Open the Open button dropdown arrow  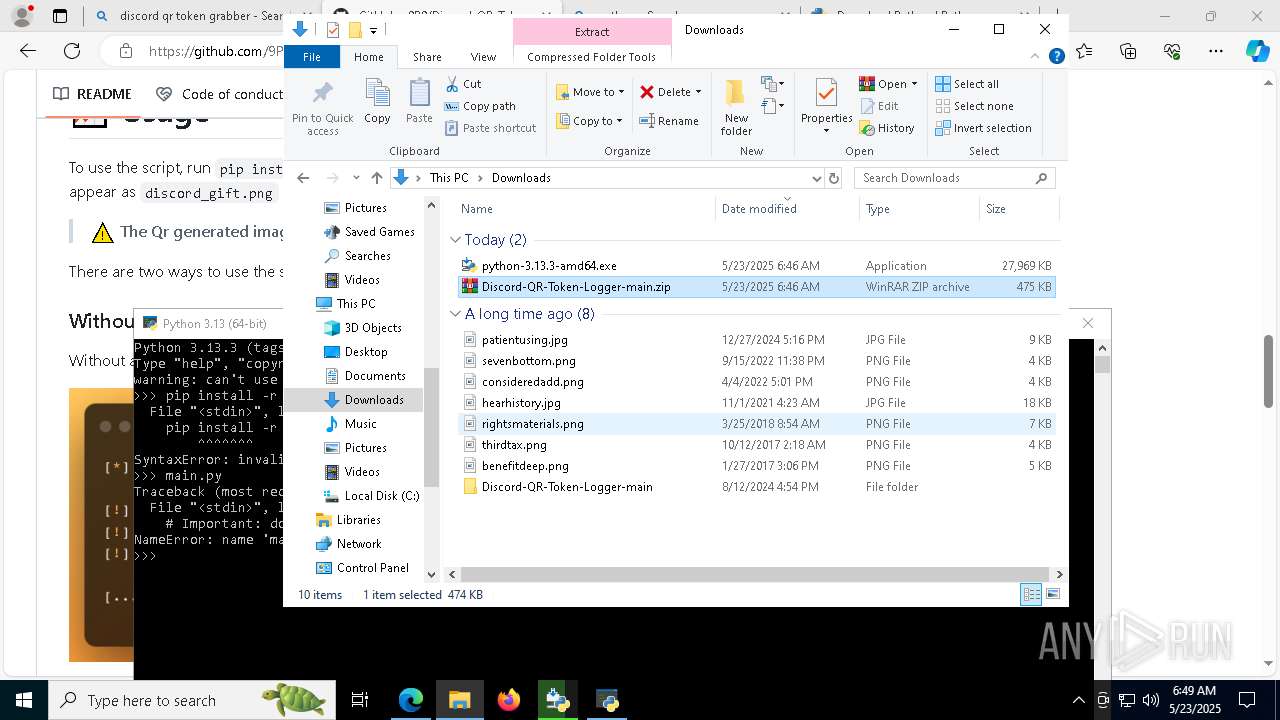click(914, 84)
